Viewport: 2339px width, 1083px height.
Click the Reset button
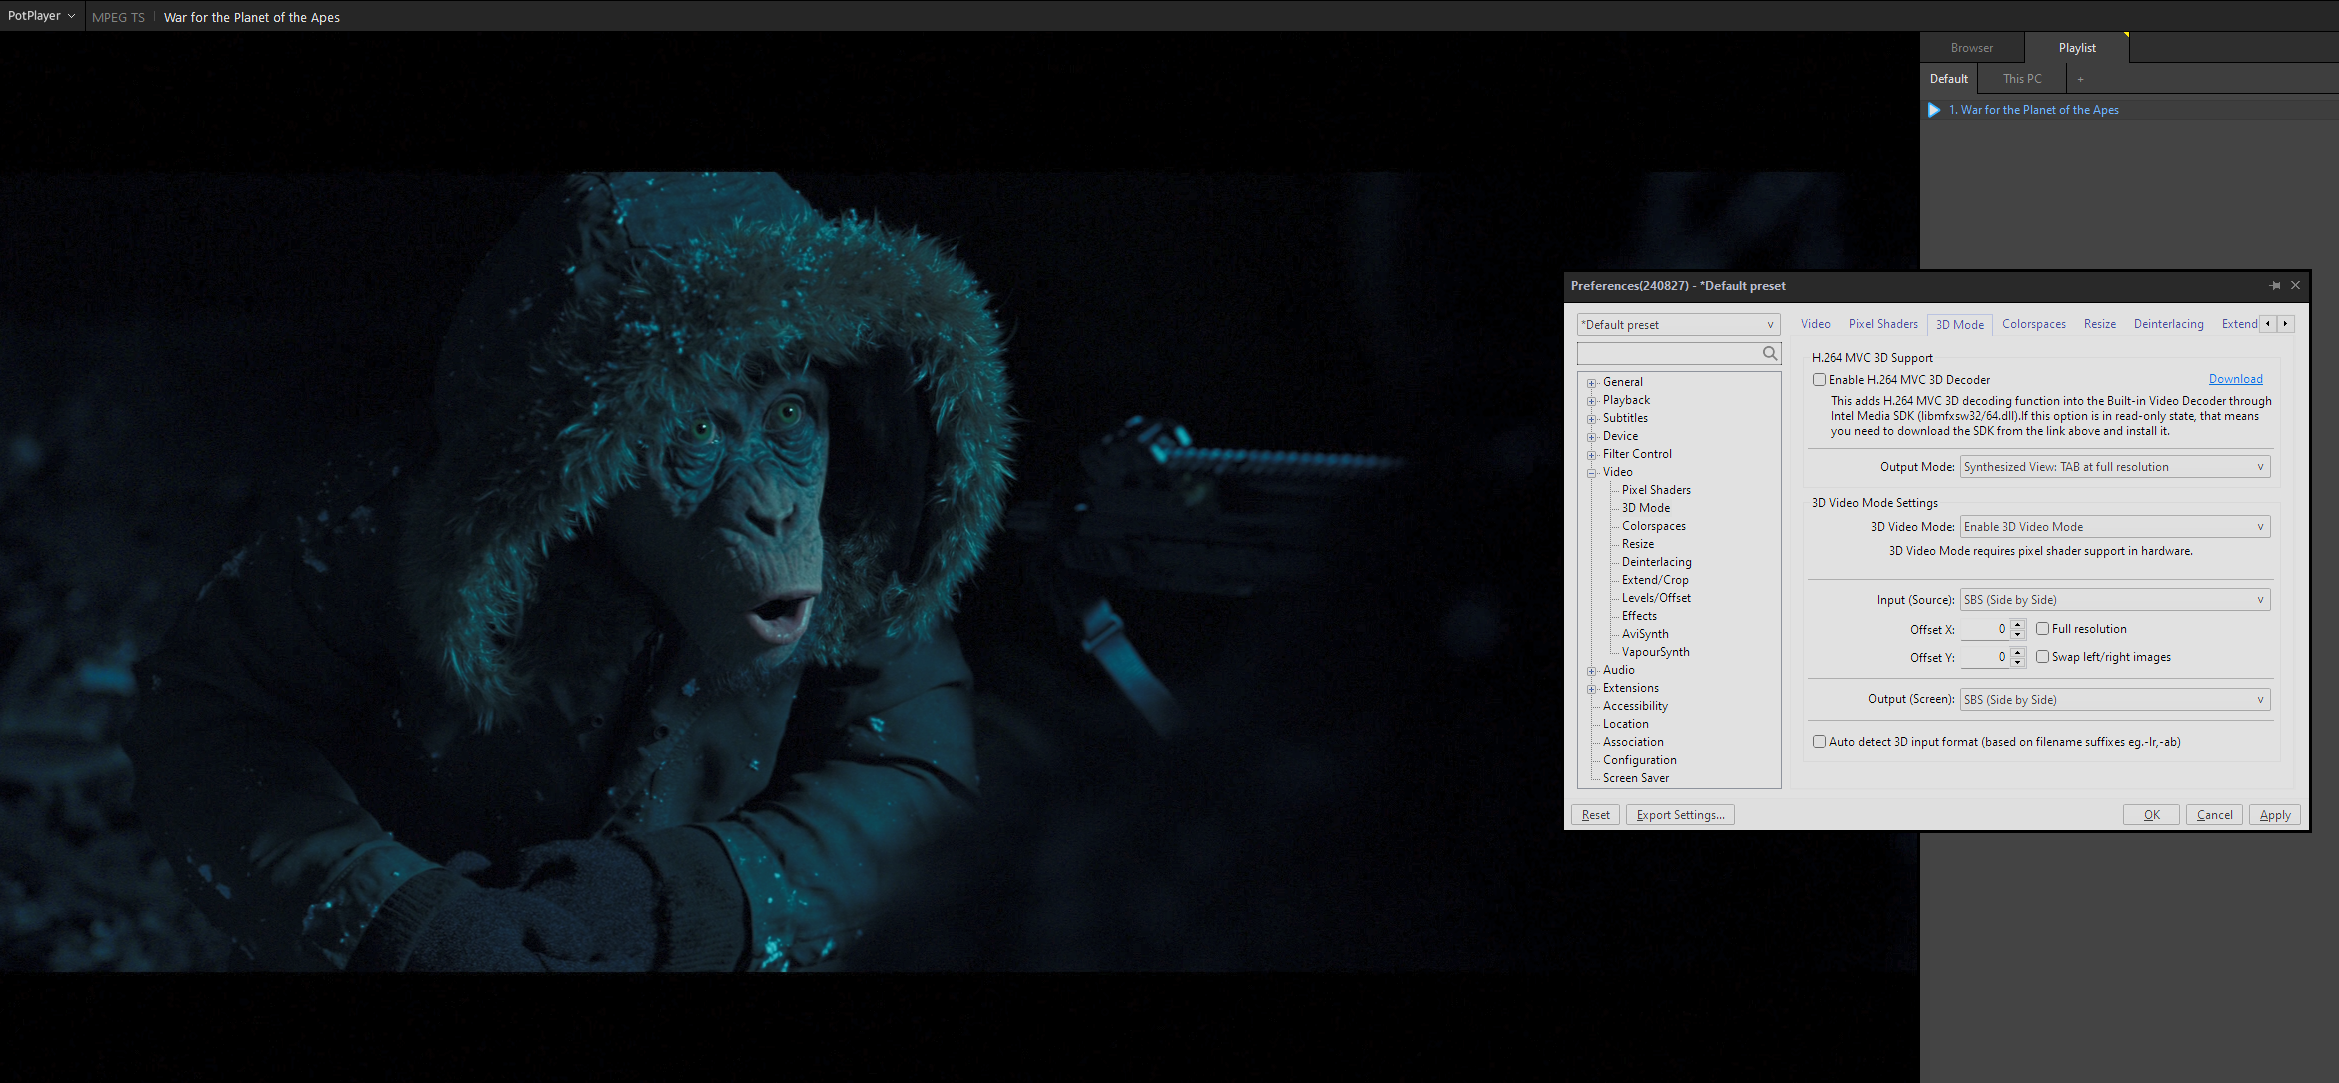tap(1595, 815)
